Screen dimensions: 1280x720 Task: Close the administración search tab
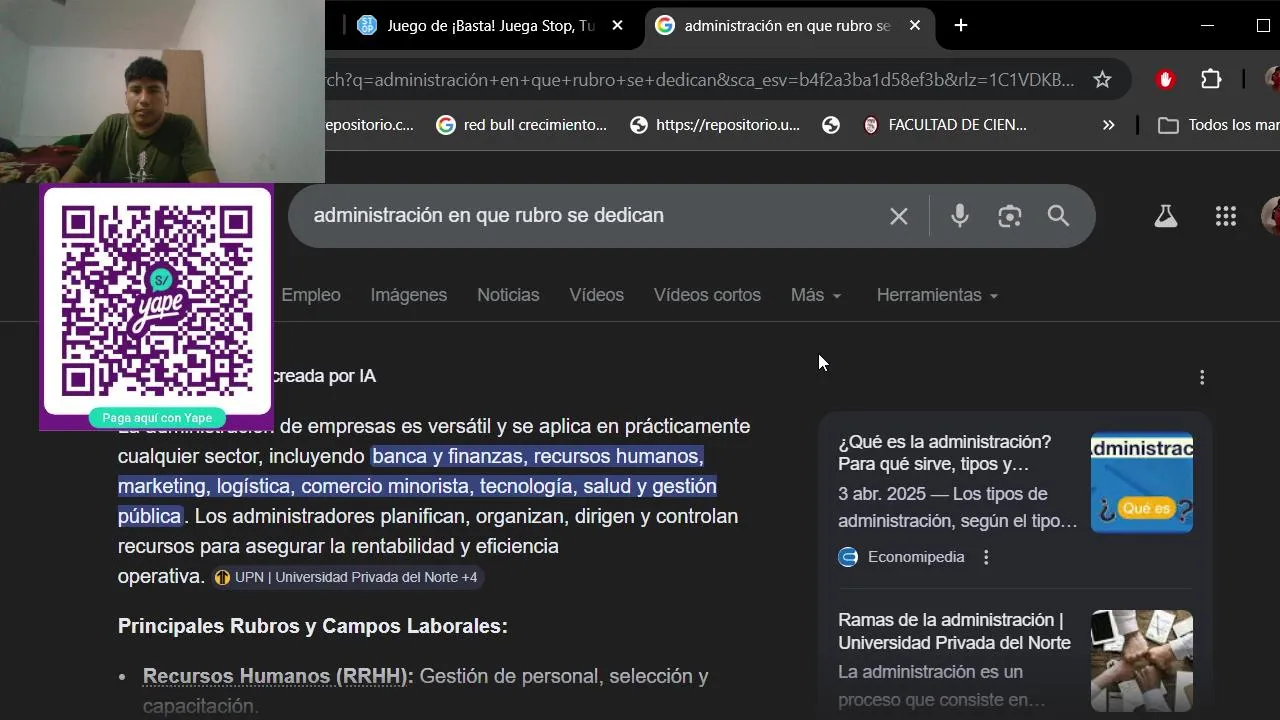(x=914, y=26)
